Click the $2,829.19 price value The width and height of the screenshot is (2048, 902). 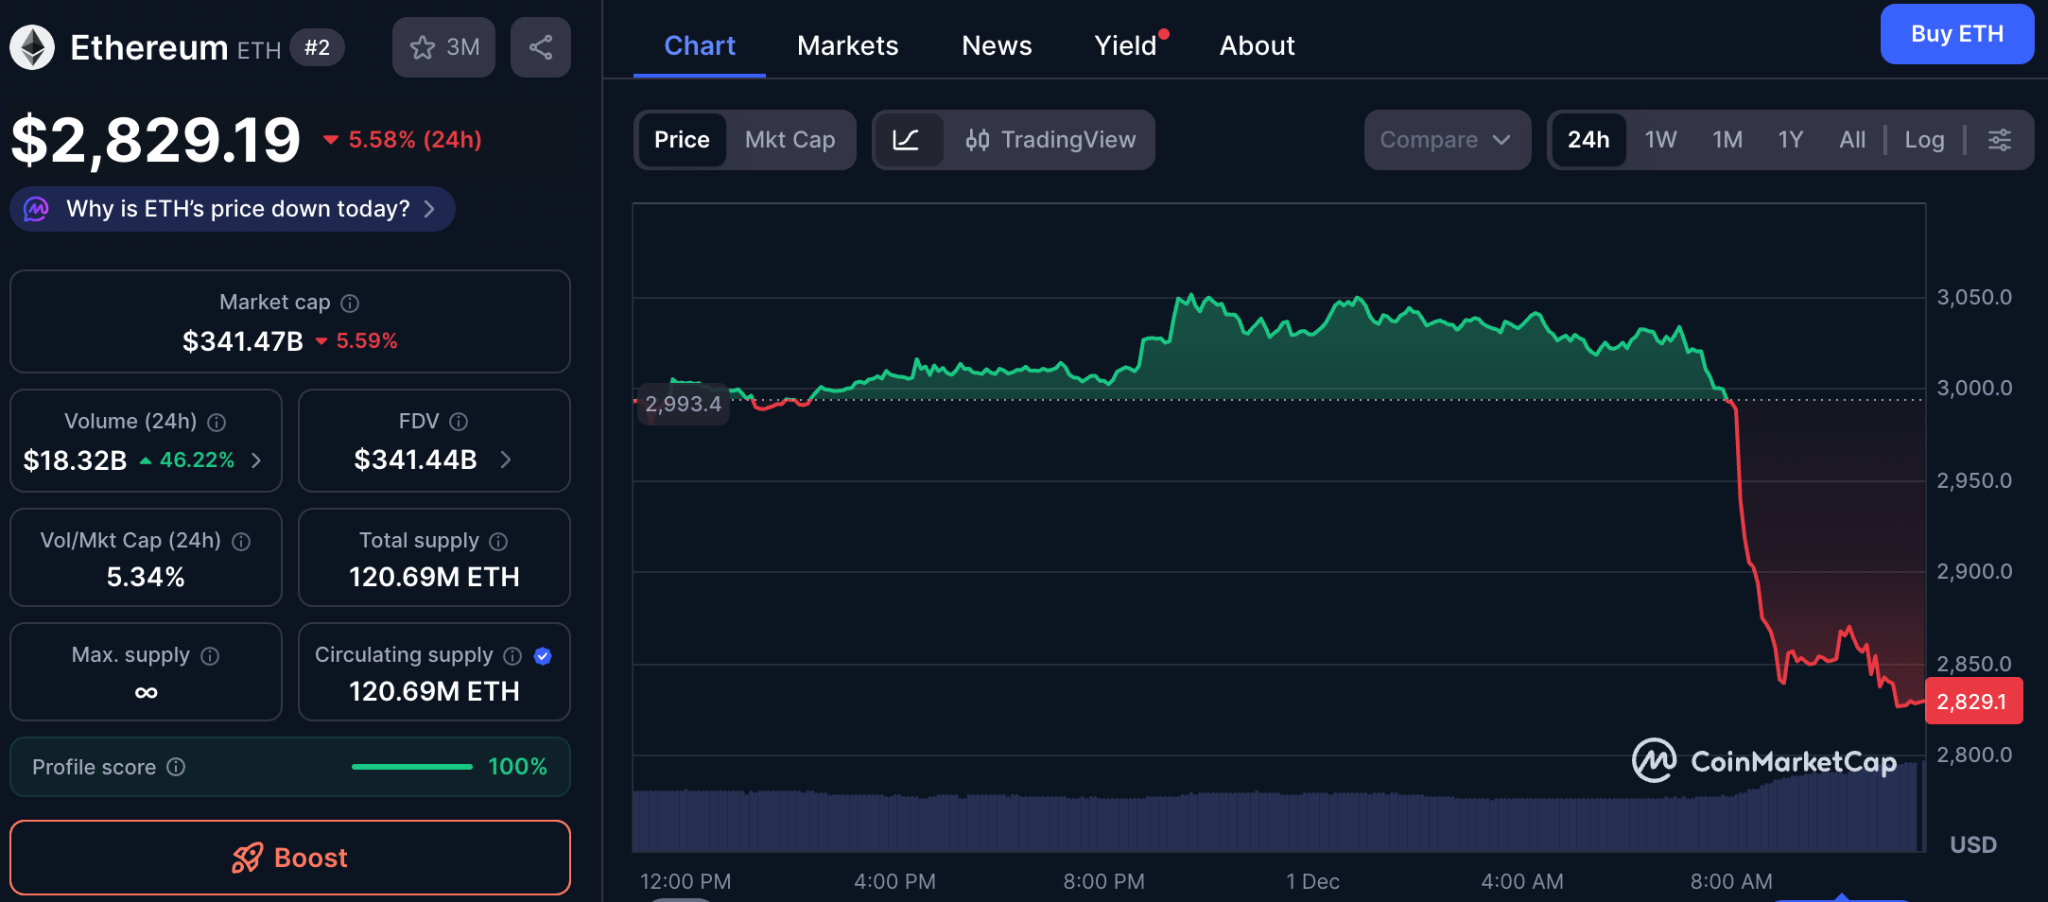(156, 140)
